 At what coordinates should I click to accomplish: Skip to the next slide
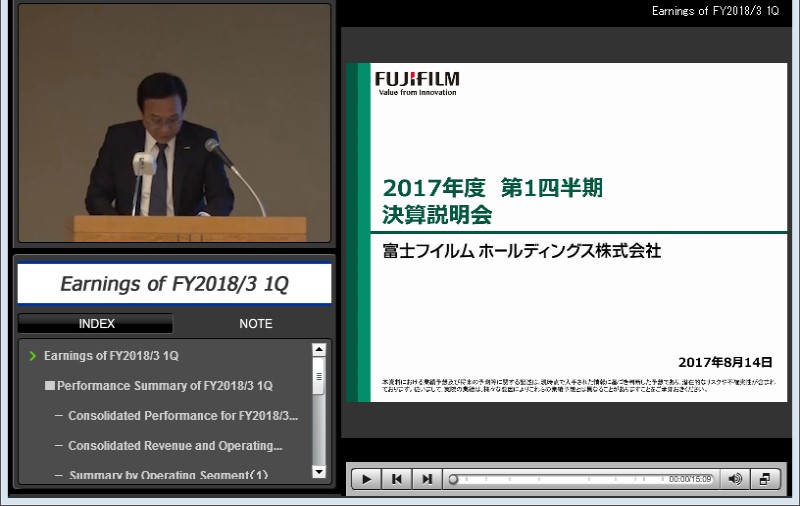click(427, 479)
